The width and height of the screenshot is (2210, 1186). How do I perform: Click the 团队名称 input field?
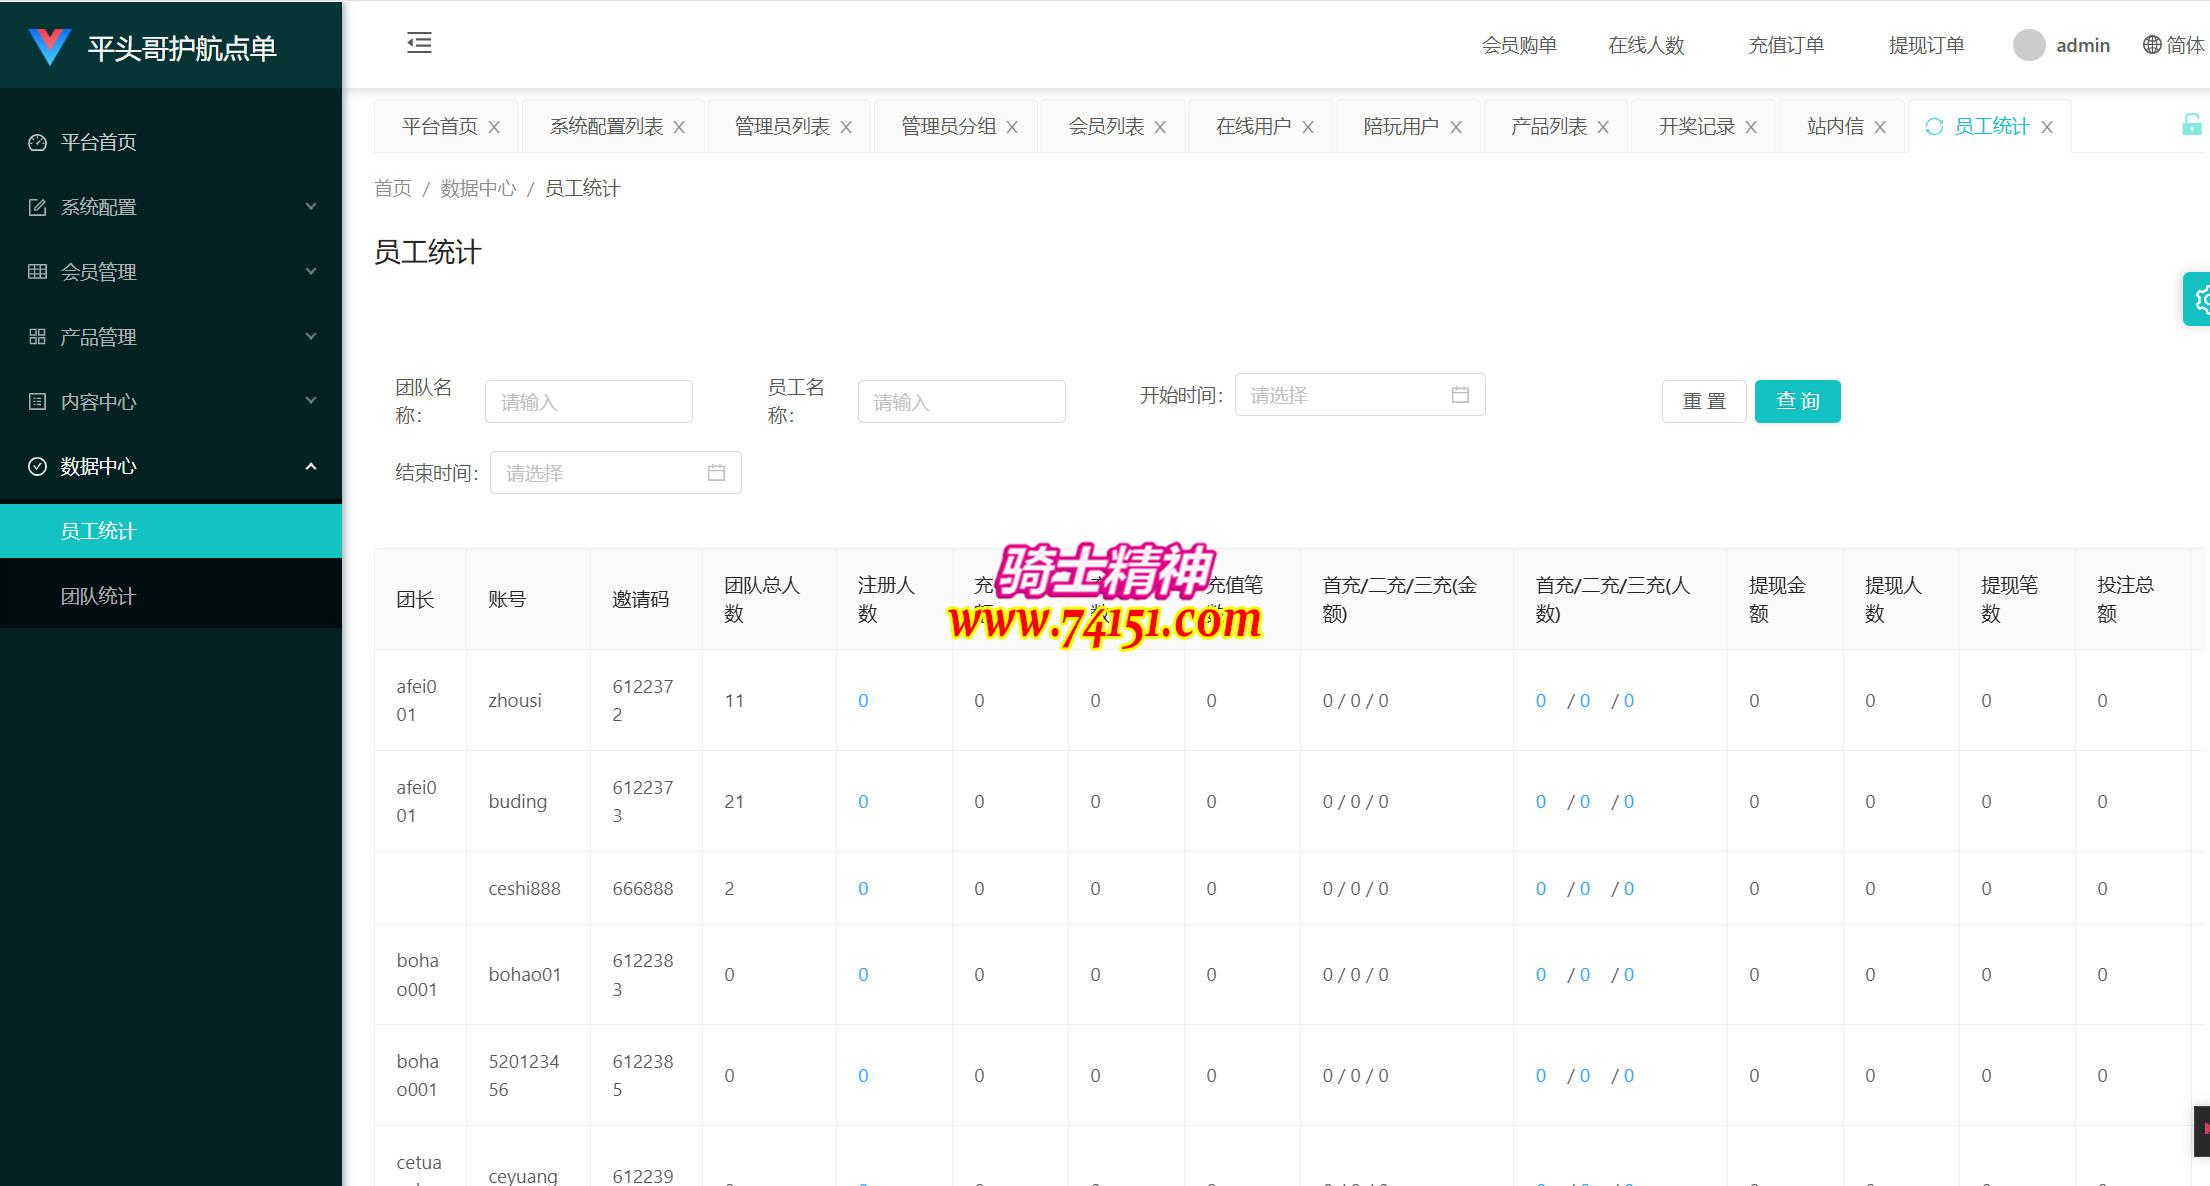[588, 402]
